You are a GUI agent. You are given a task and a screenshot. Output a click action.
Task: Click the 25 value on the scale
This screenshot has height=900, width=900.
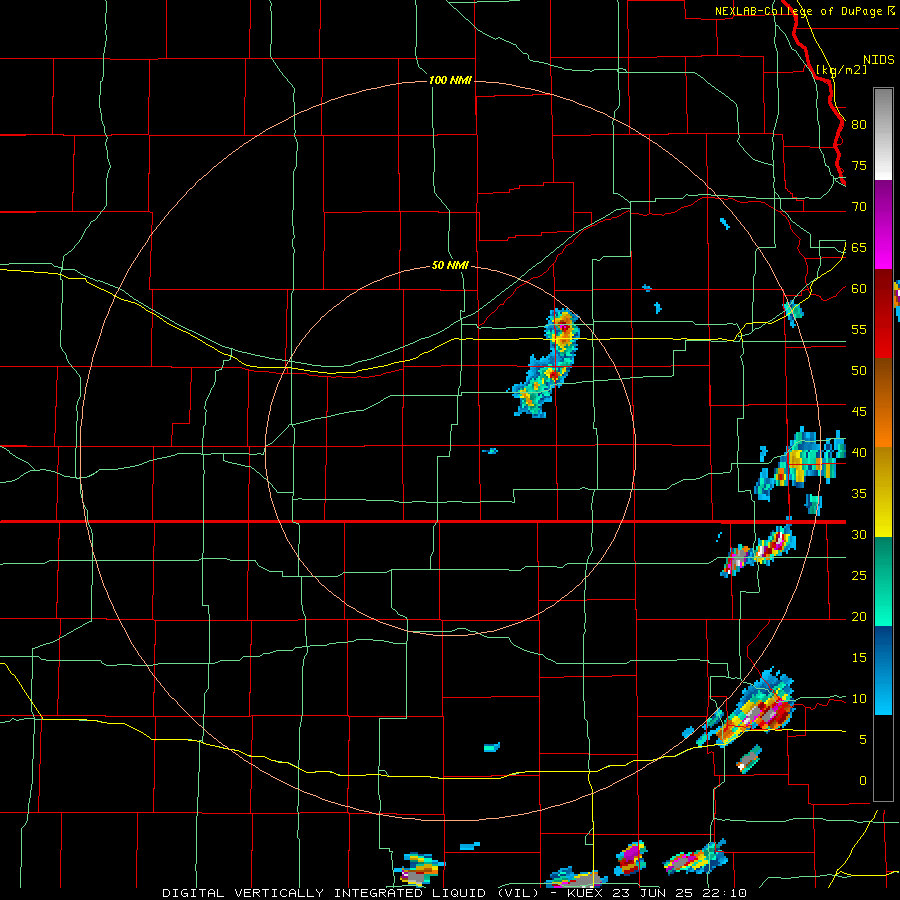point(859,576)
